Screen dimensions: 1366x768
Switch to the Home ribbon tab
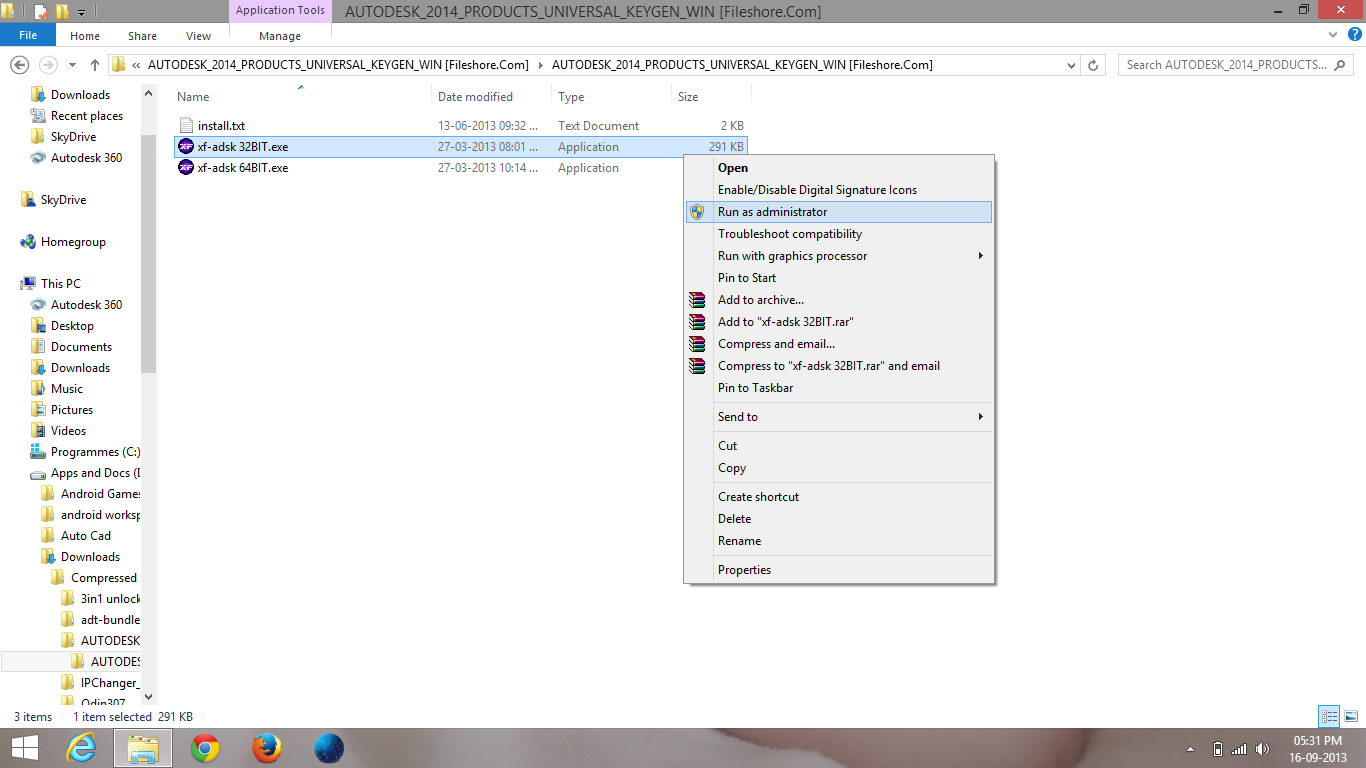click(x=85, y=36)
